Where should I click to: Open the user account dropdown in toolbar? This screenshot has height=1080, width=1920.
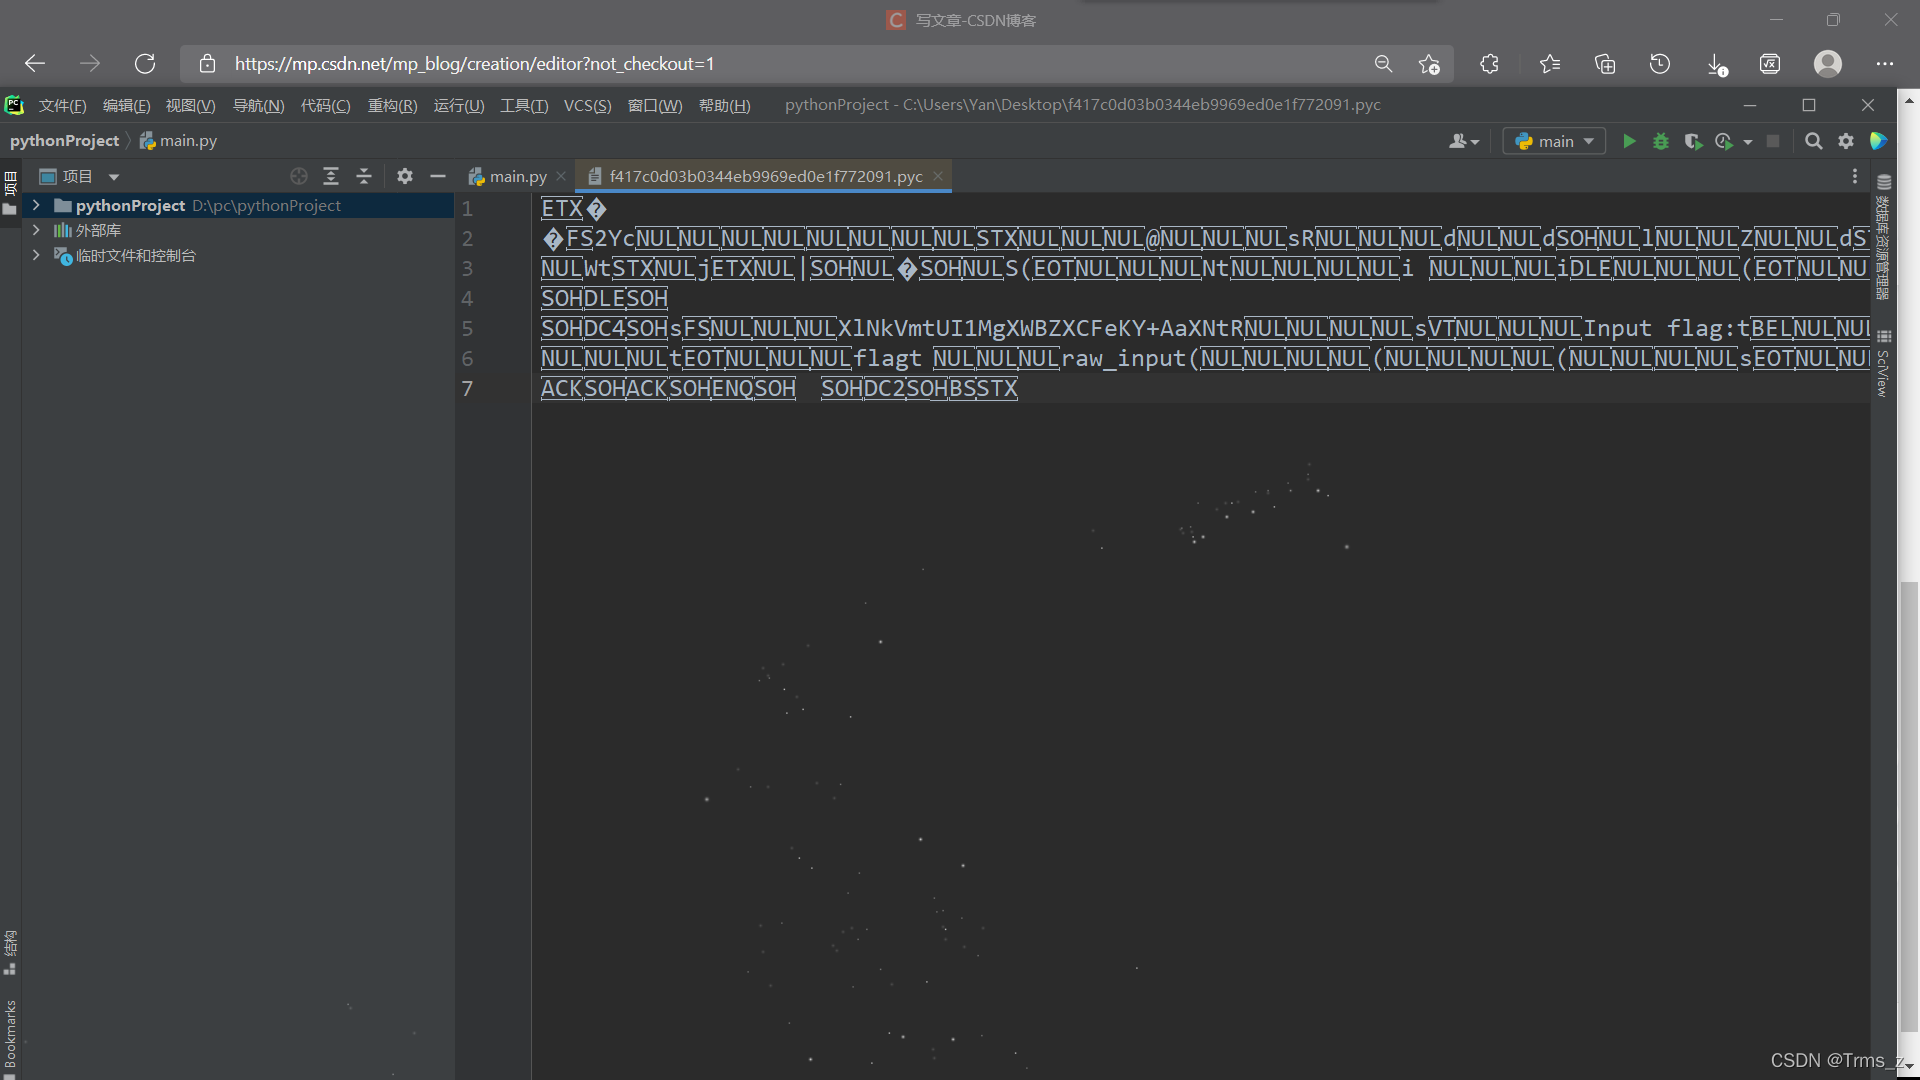coord(1464,141)
